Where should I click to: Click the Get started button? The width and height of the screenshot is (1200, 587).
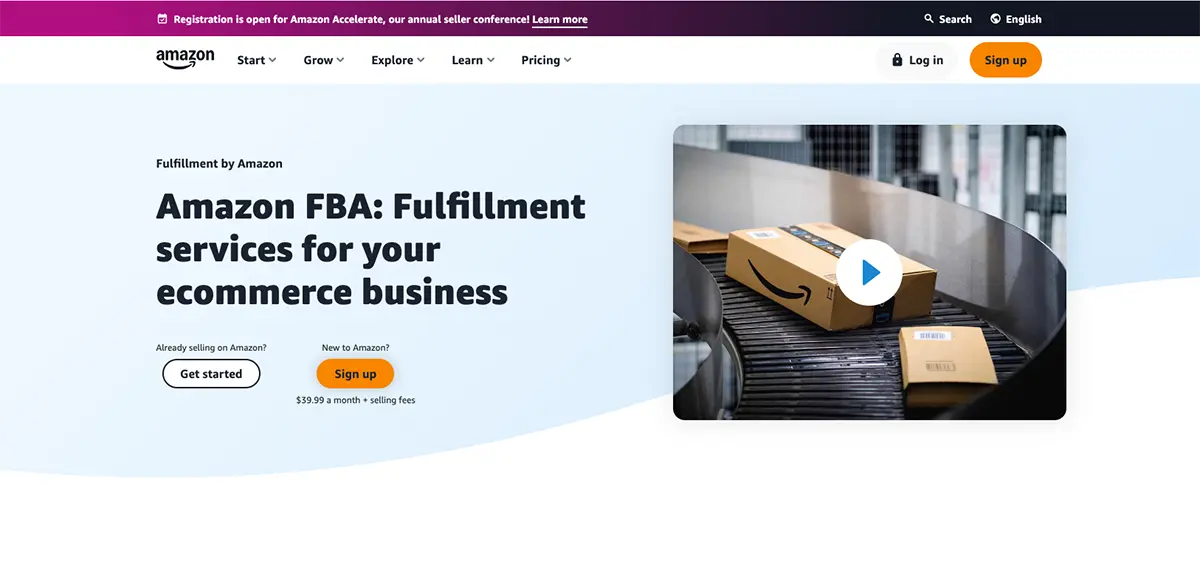click(x=211, y=374)
